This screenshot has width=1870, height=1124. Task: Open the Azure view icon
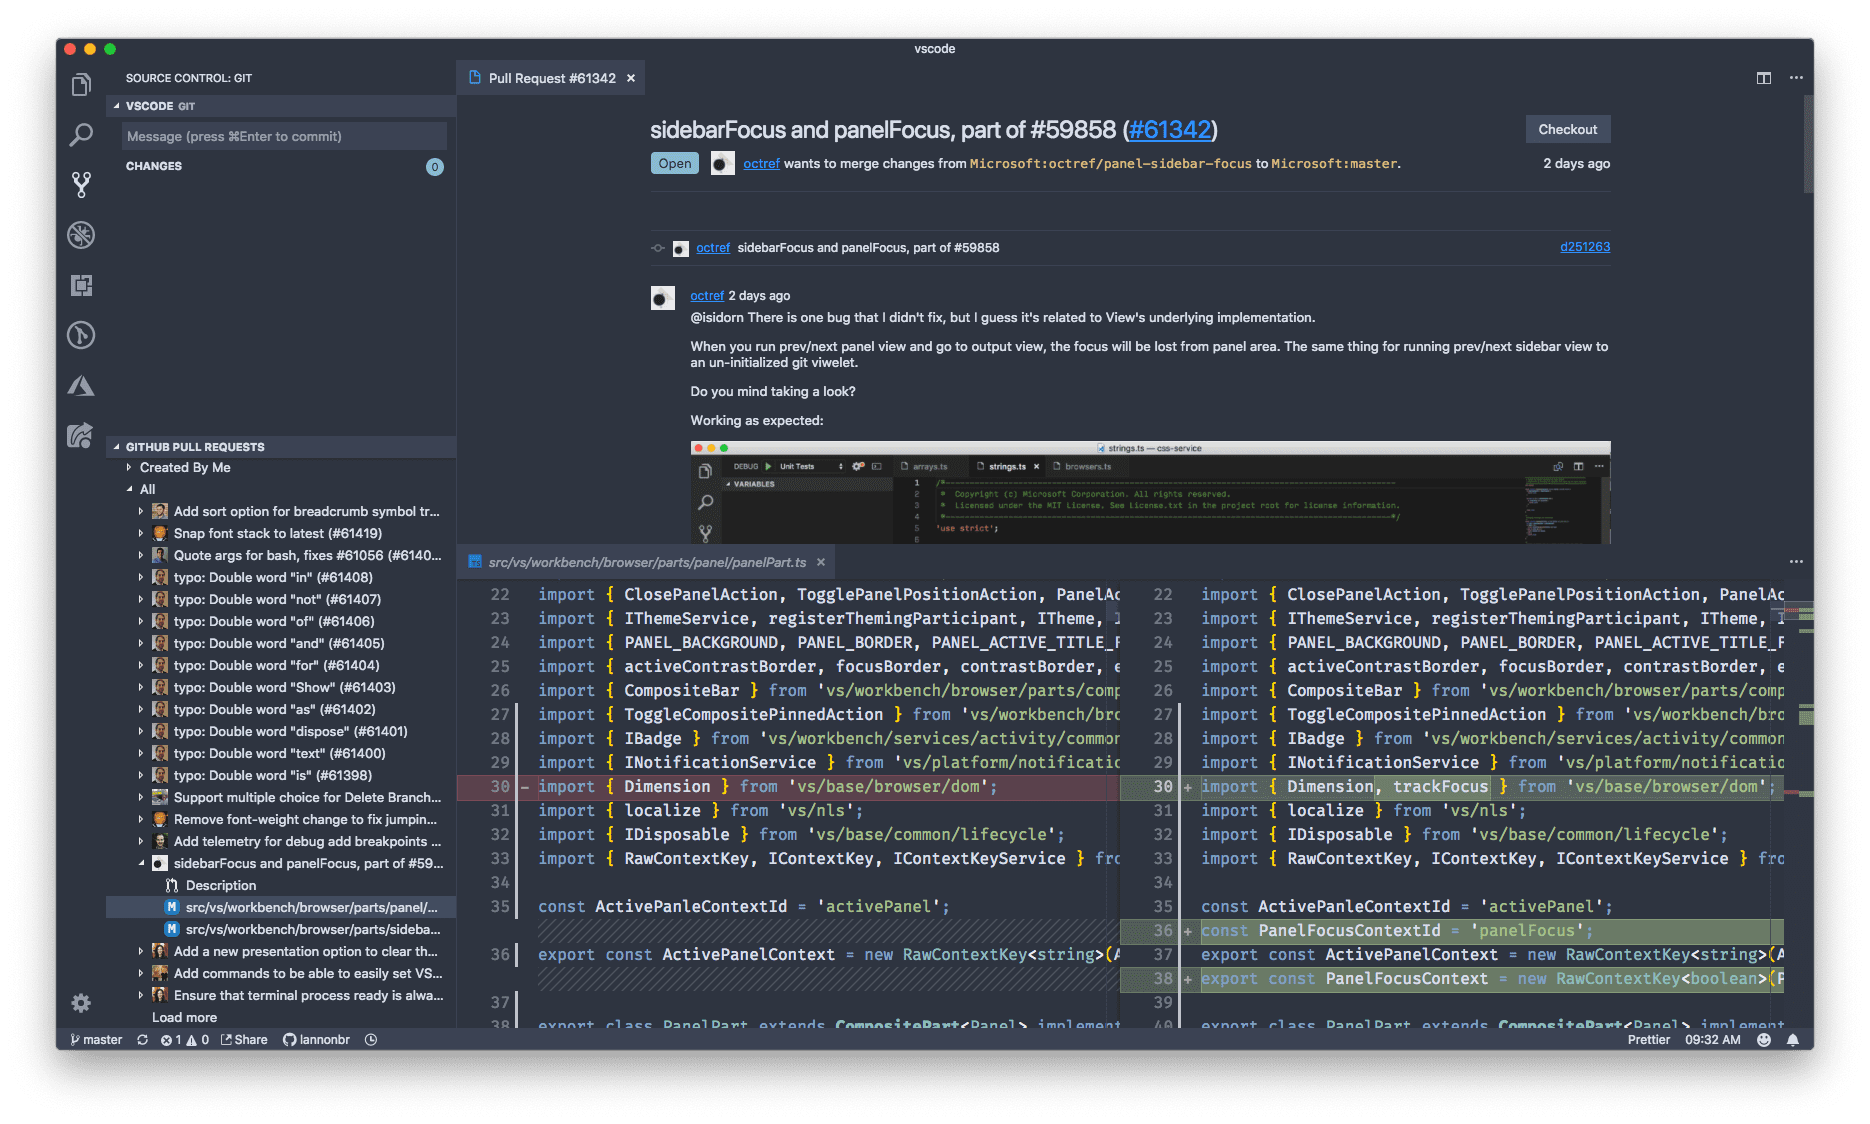81,386
